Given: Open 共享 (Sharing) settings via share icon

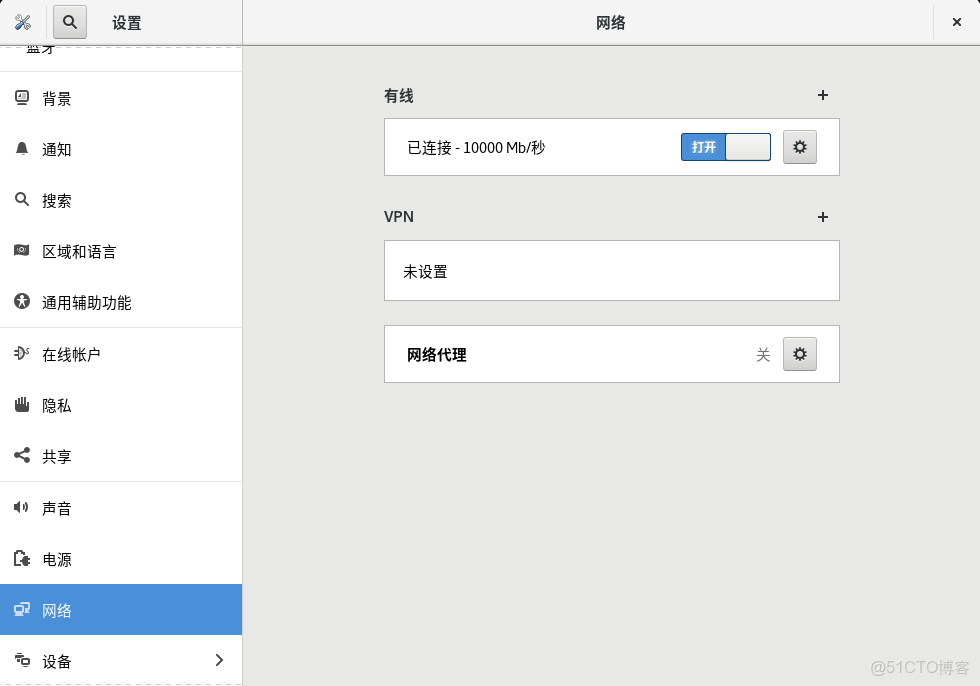Looking at the screenshot, I should (20, 456).
